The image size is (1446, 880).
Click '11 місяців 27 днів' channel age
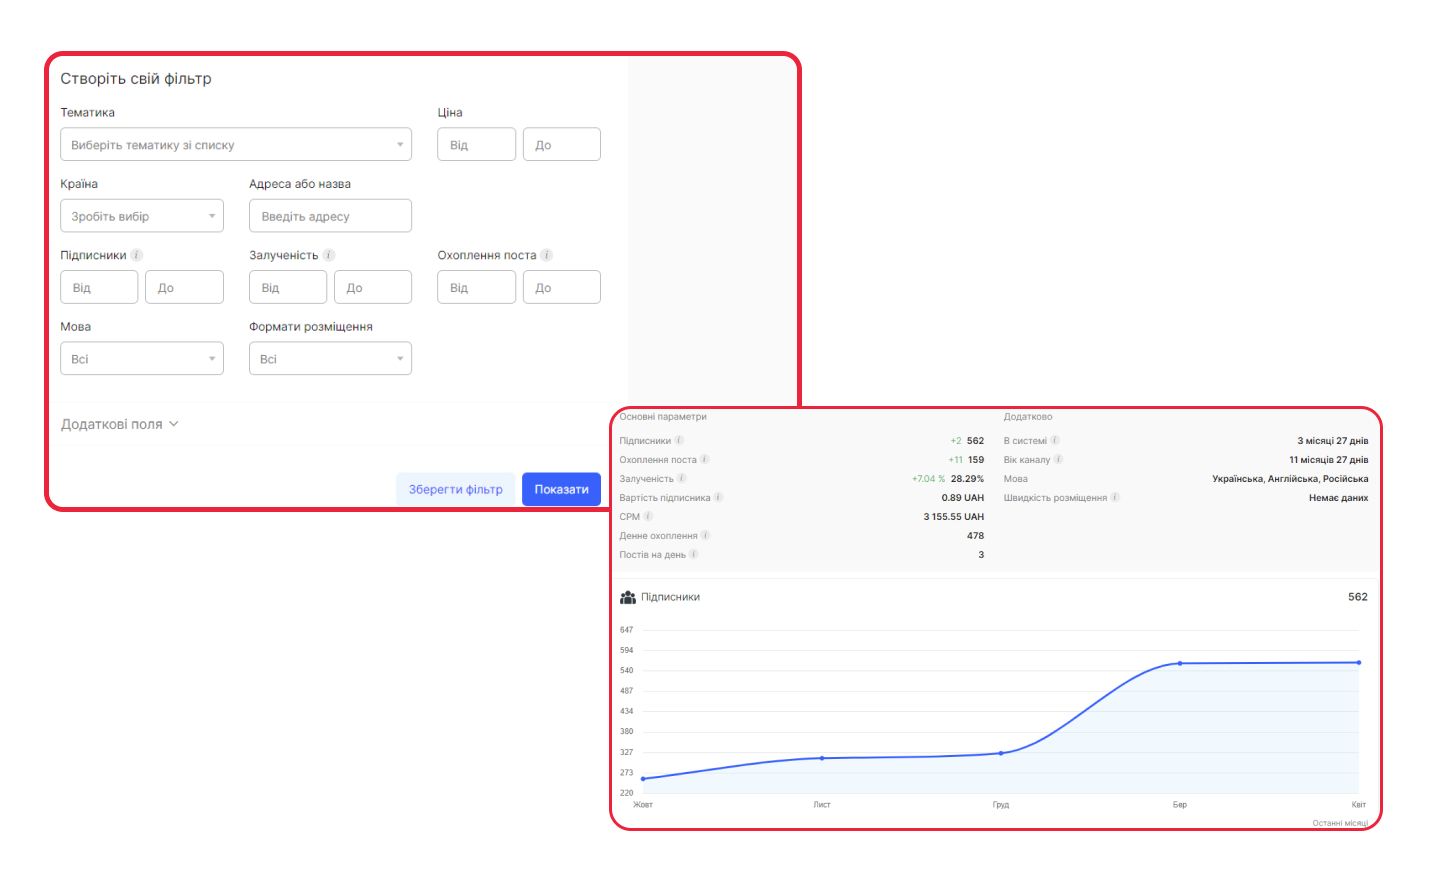(1329, 460)
